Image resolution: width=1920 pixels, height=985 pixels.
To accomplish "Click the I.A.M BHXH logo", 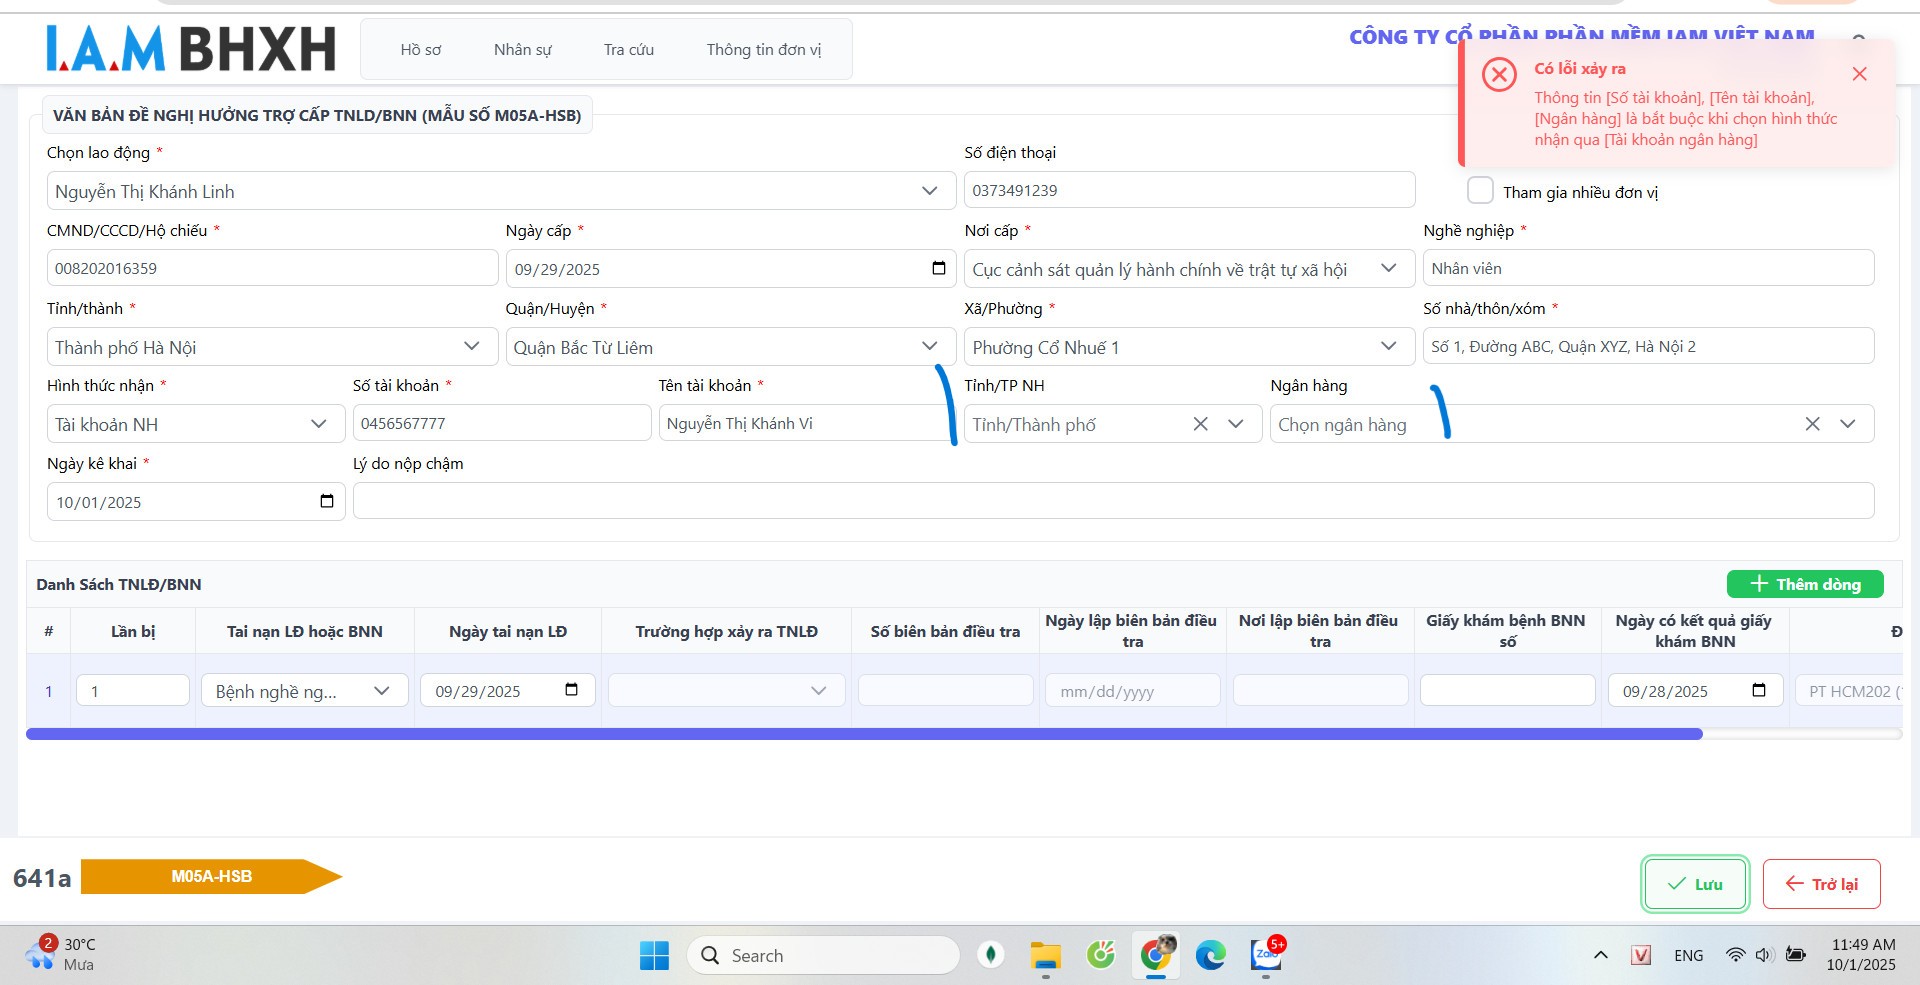I will 191,49.
